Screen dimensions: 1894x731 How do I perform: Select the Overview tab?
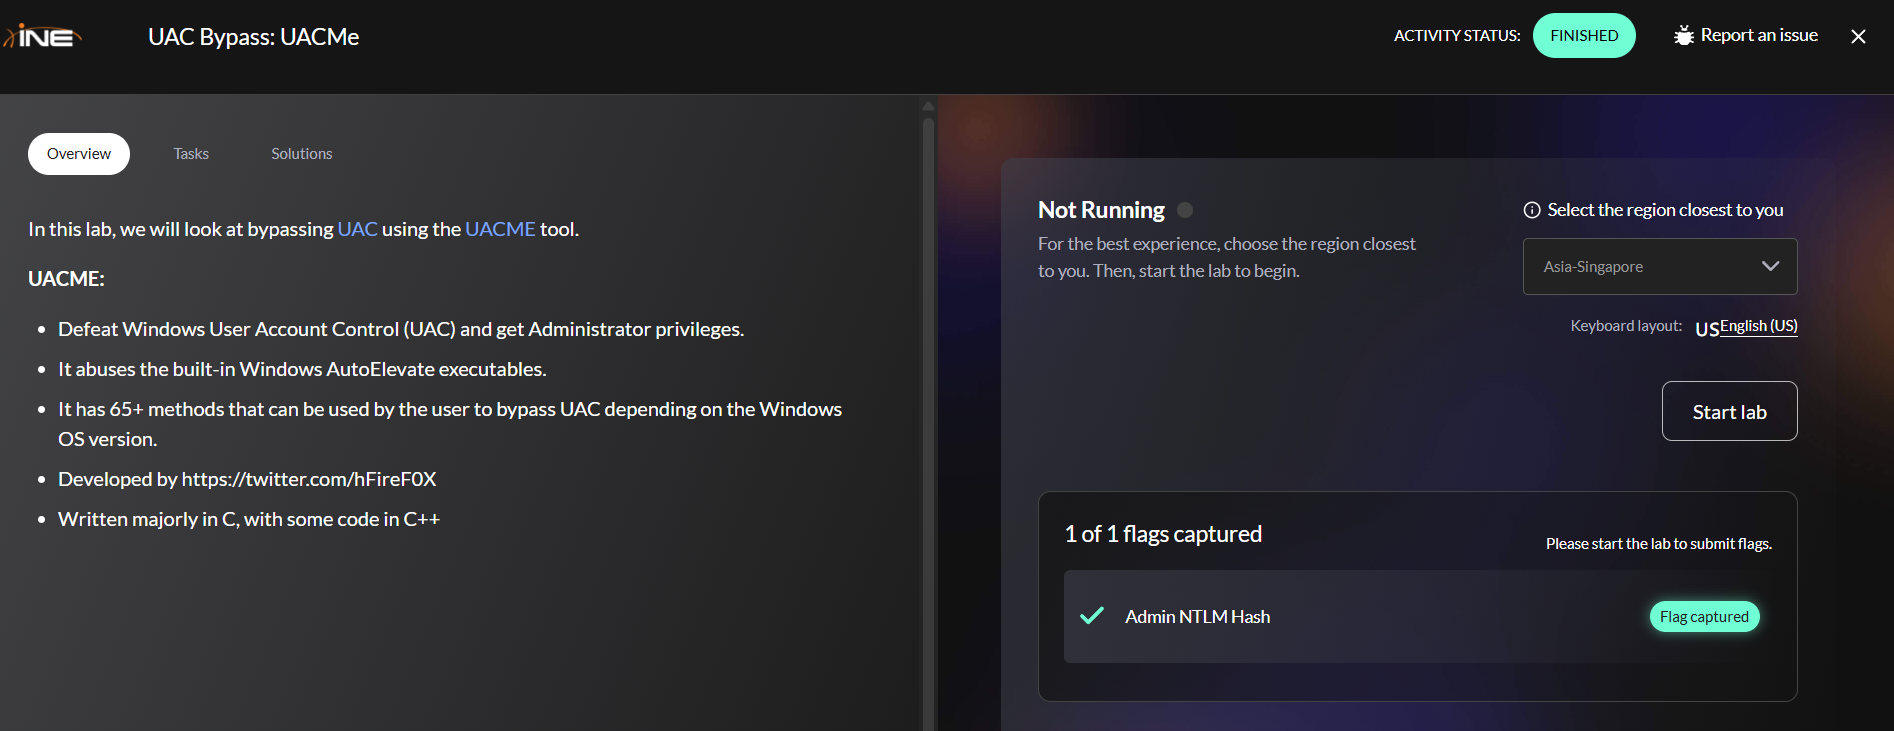click(79, 154)
